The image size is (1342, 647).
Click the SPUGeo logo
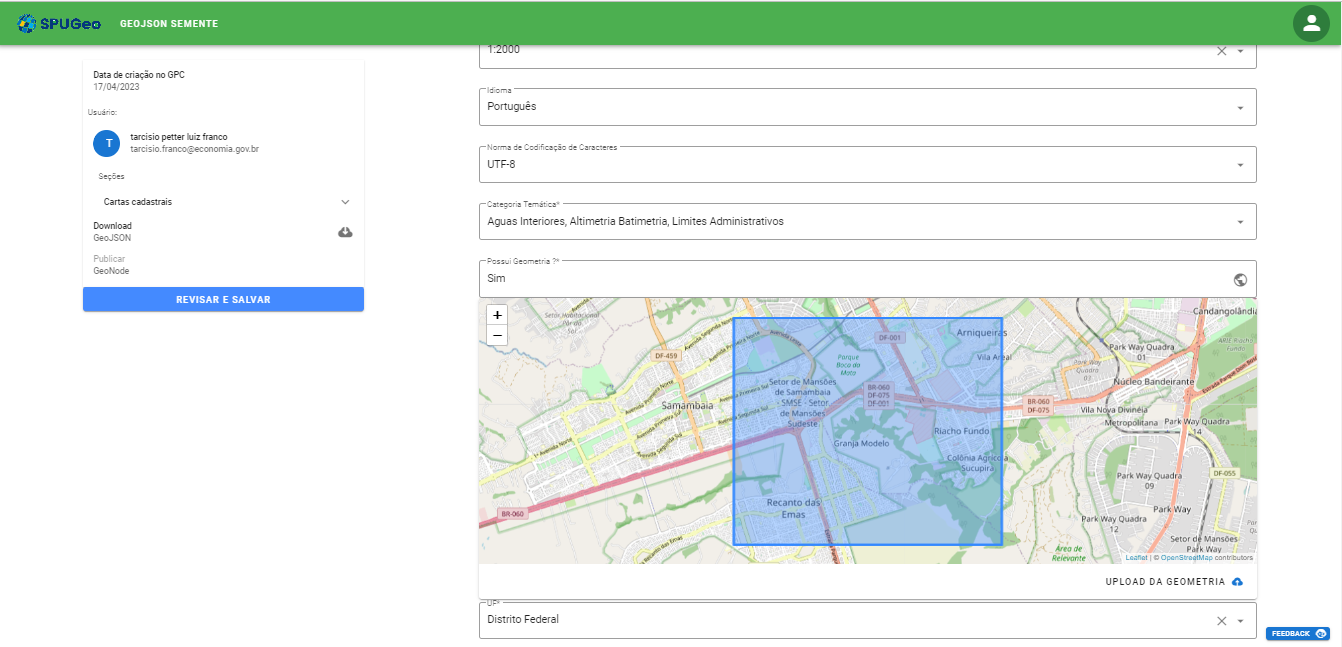point(59,23)
